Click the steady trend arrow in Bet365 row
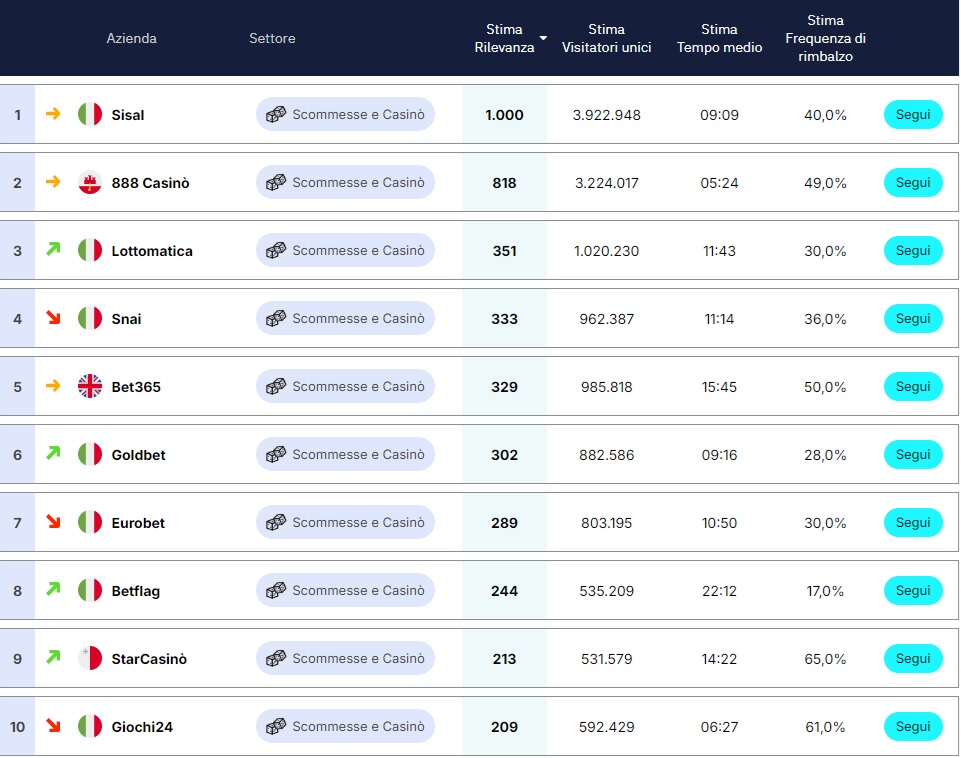The height and width of the screenshot is (758, 961). (x=53, y=385)
